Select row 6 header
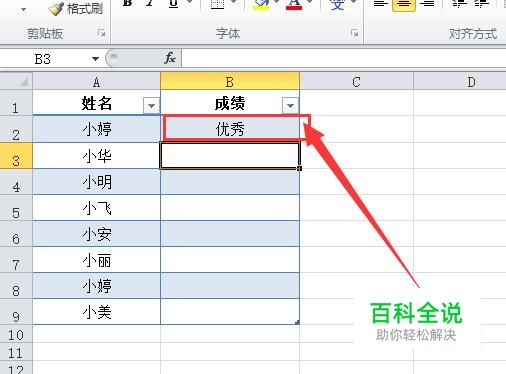The width and height of the screenshot is (506, 374). coord(16,234)
